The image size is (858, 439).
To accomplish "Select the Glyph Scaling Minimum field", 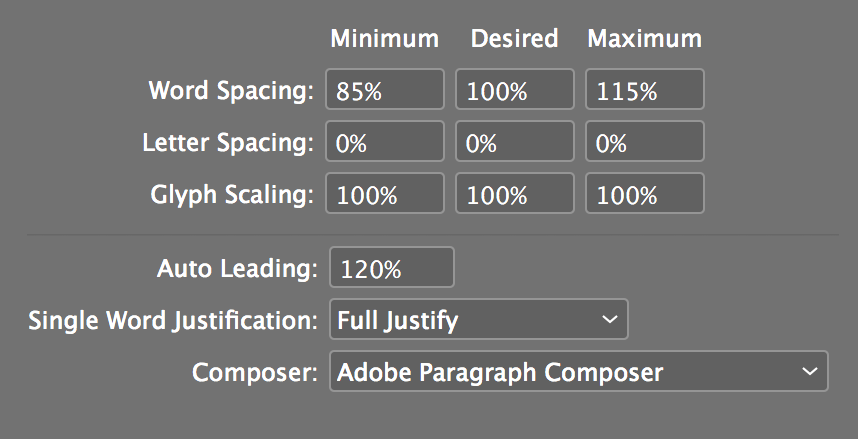I will pos(385,194).
